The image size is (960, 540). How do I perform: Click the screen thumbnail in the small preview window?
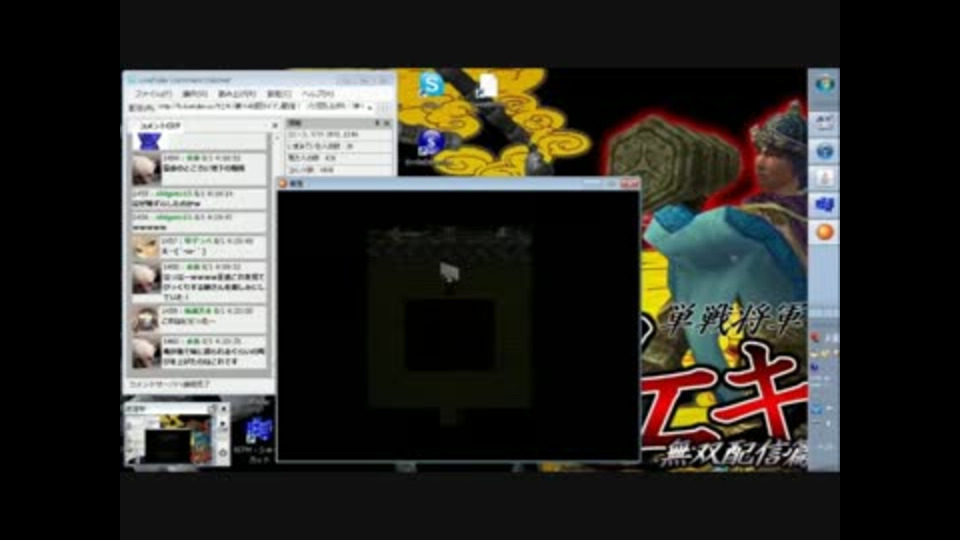coord(169,439)
